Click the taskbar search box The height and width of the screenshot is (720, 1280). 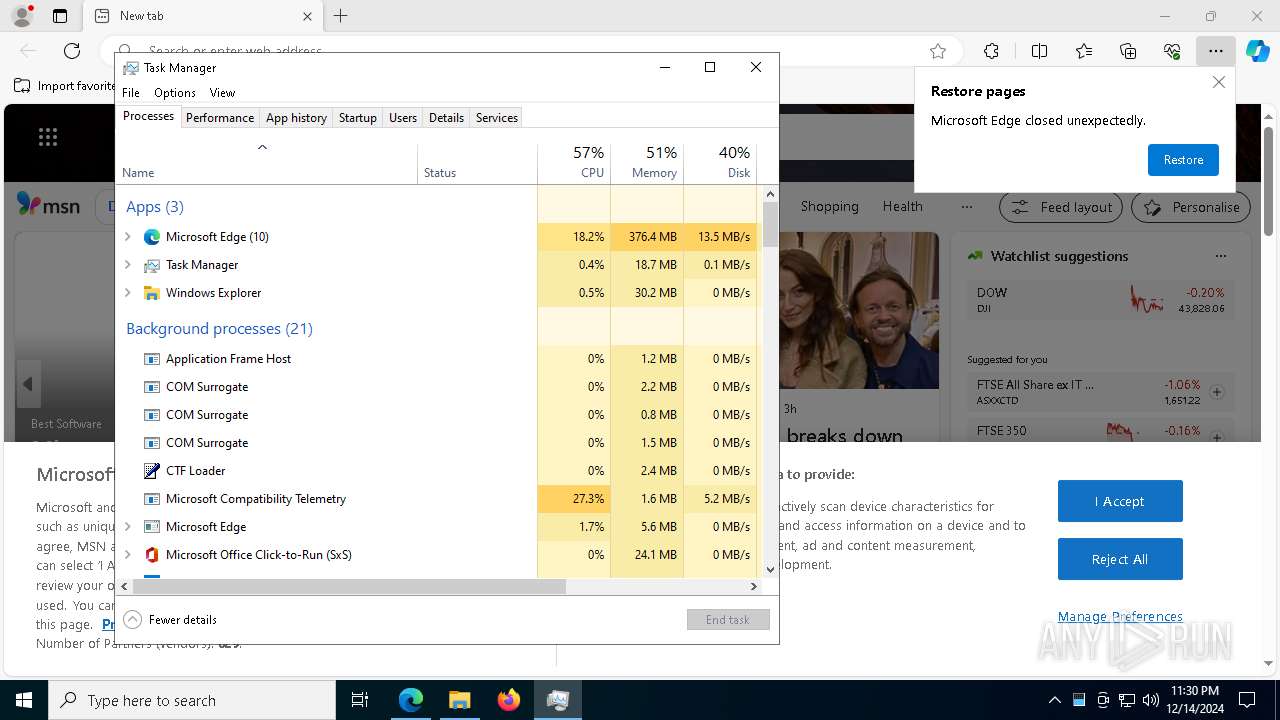click(192, 700)
